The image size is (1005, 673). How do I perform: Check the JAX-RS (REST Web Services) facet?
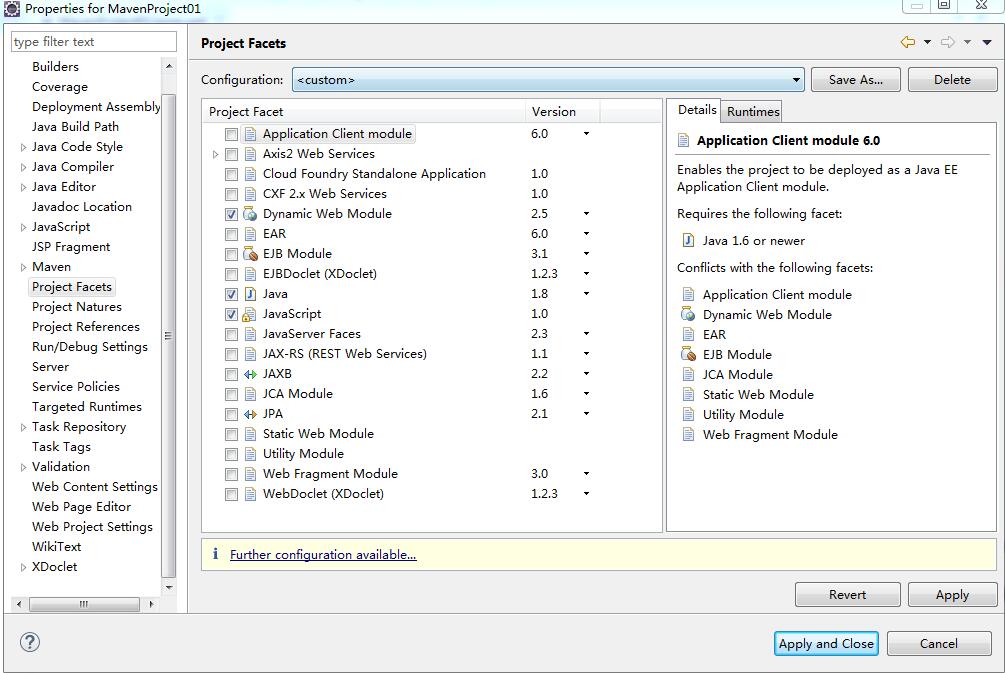coord(231,353)
